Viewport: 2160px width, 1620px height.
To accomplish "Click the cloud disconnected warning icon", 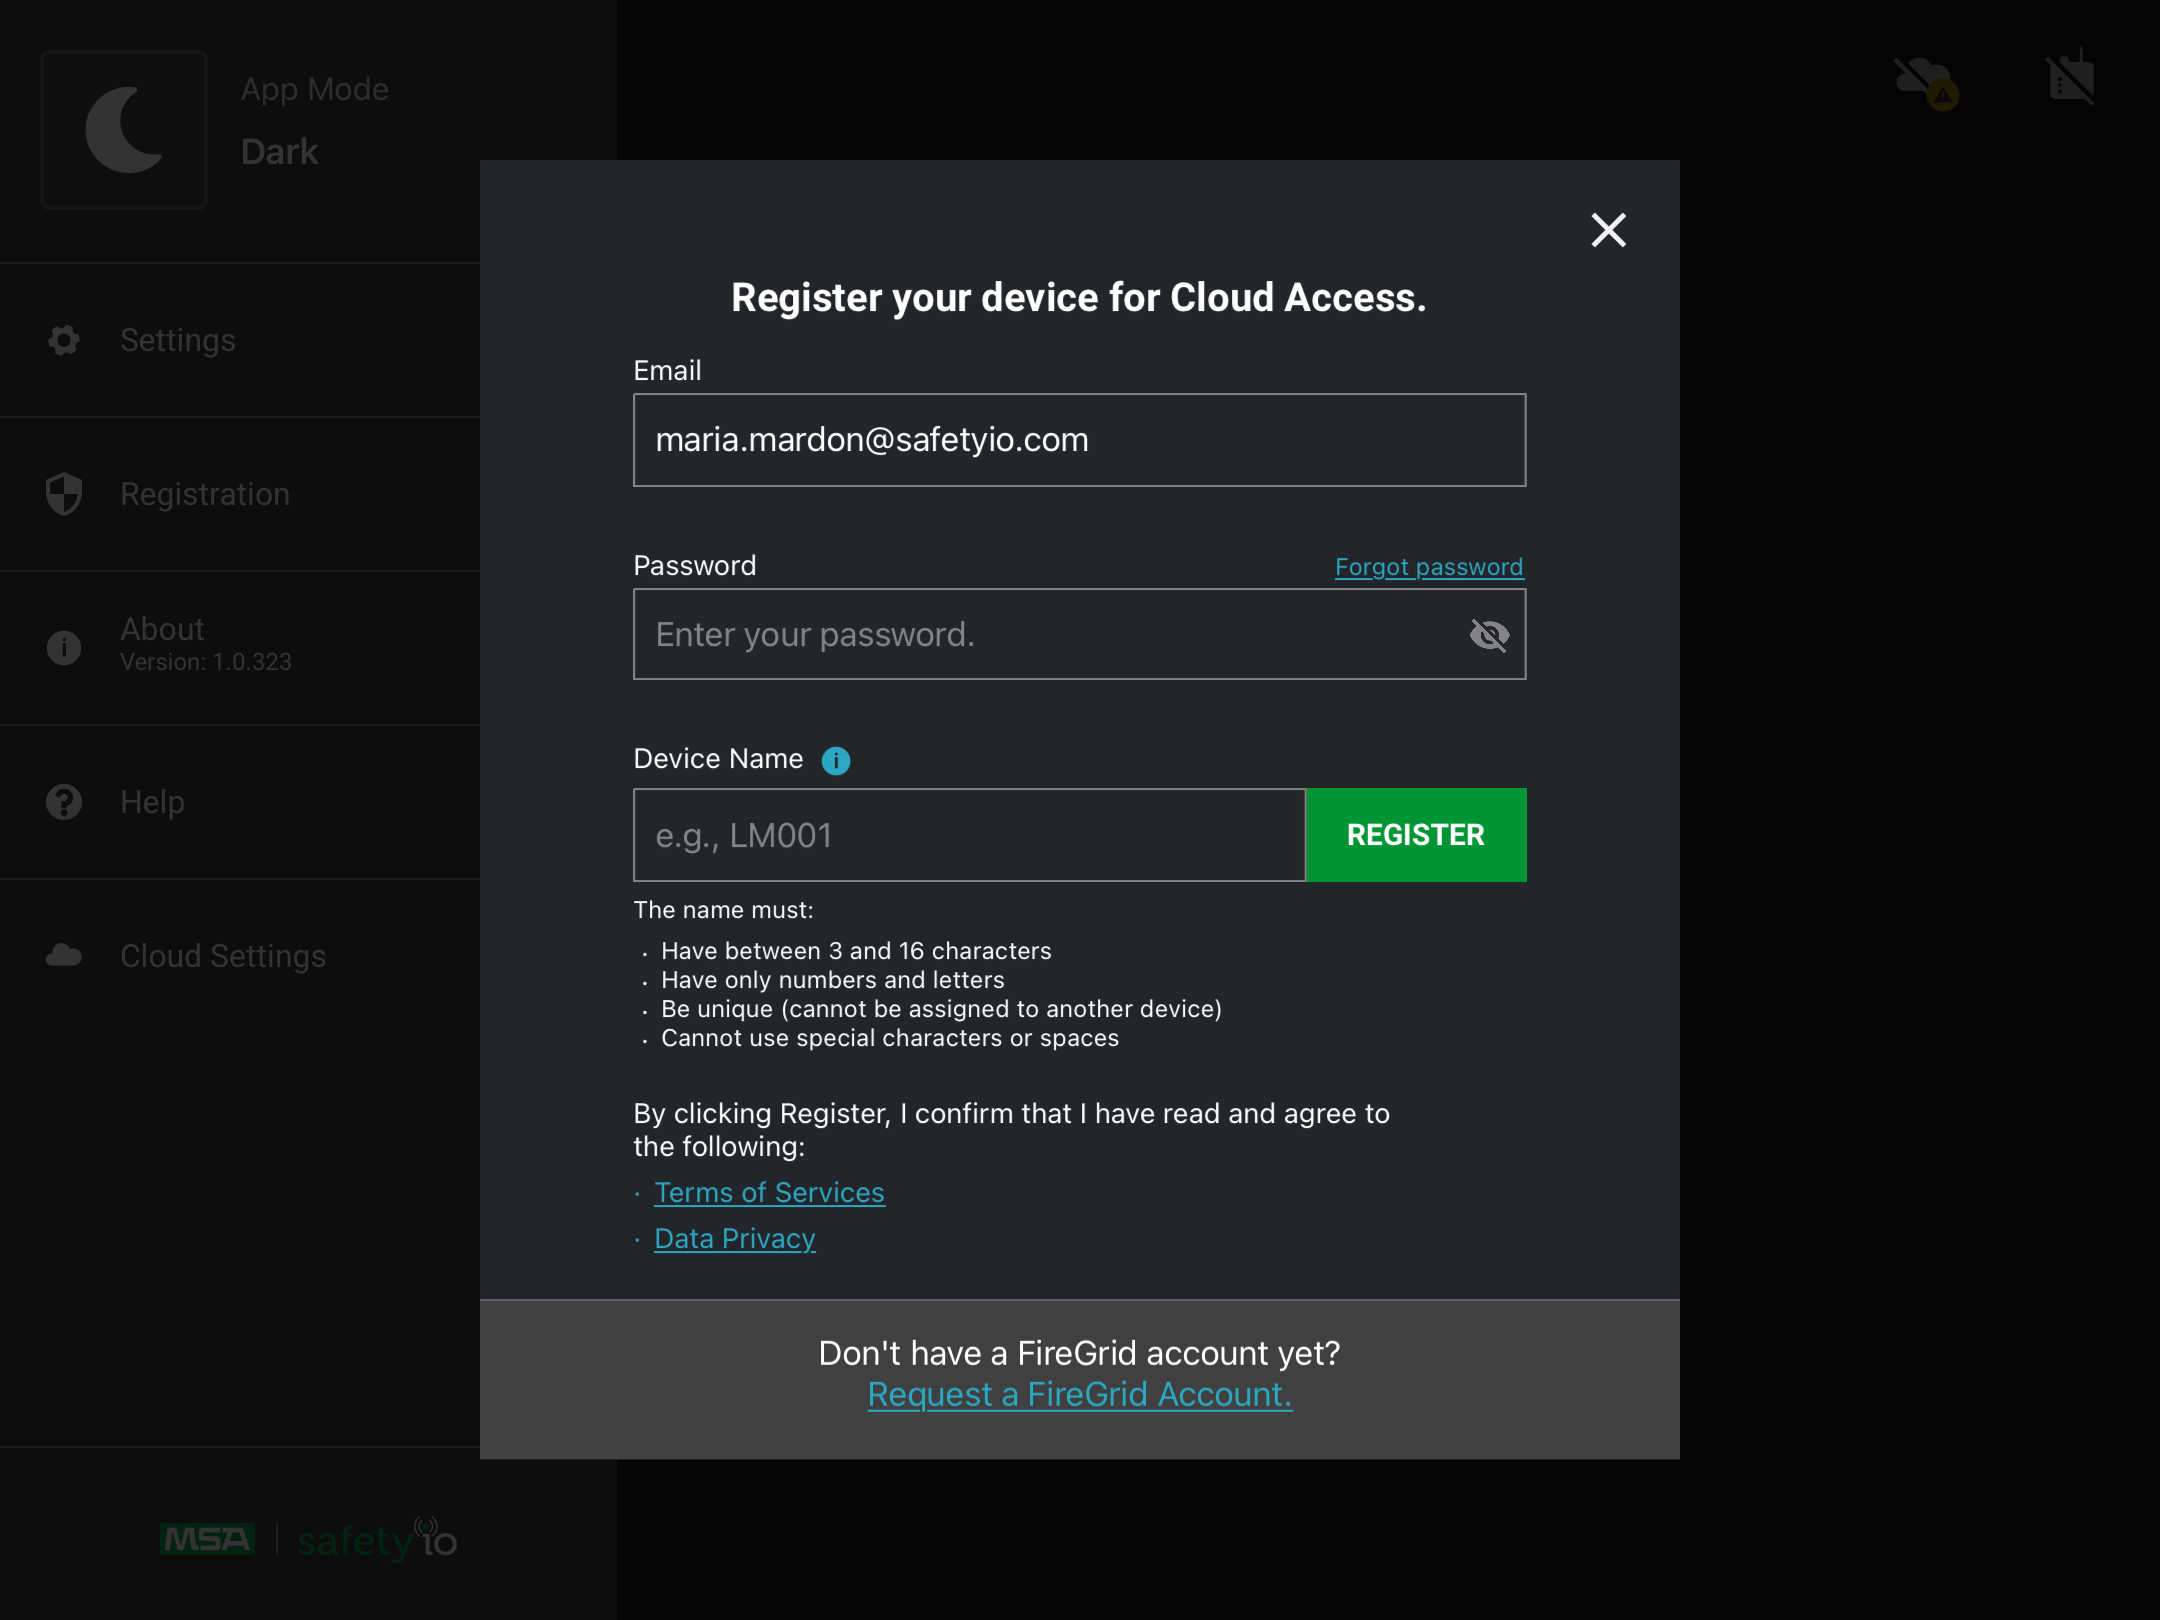I will pos(1926,82).
